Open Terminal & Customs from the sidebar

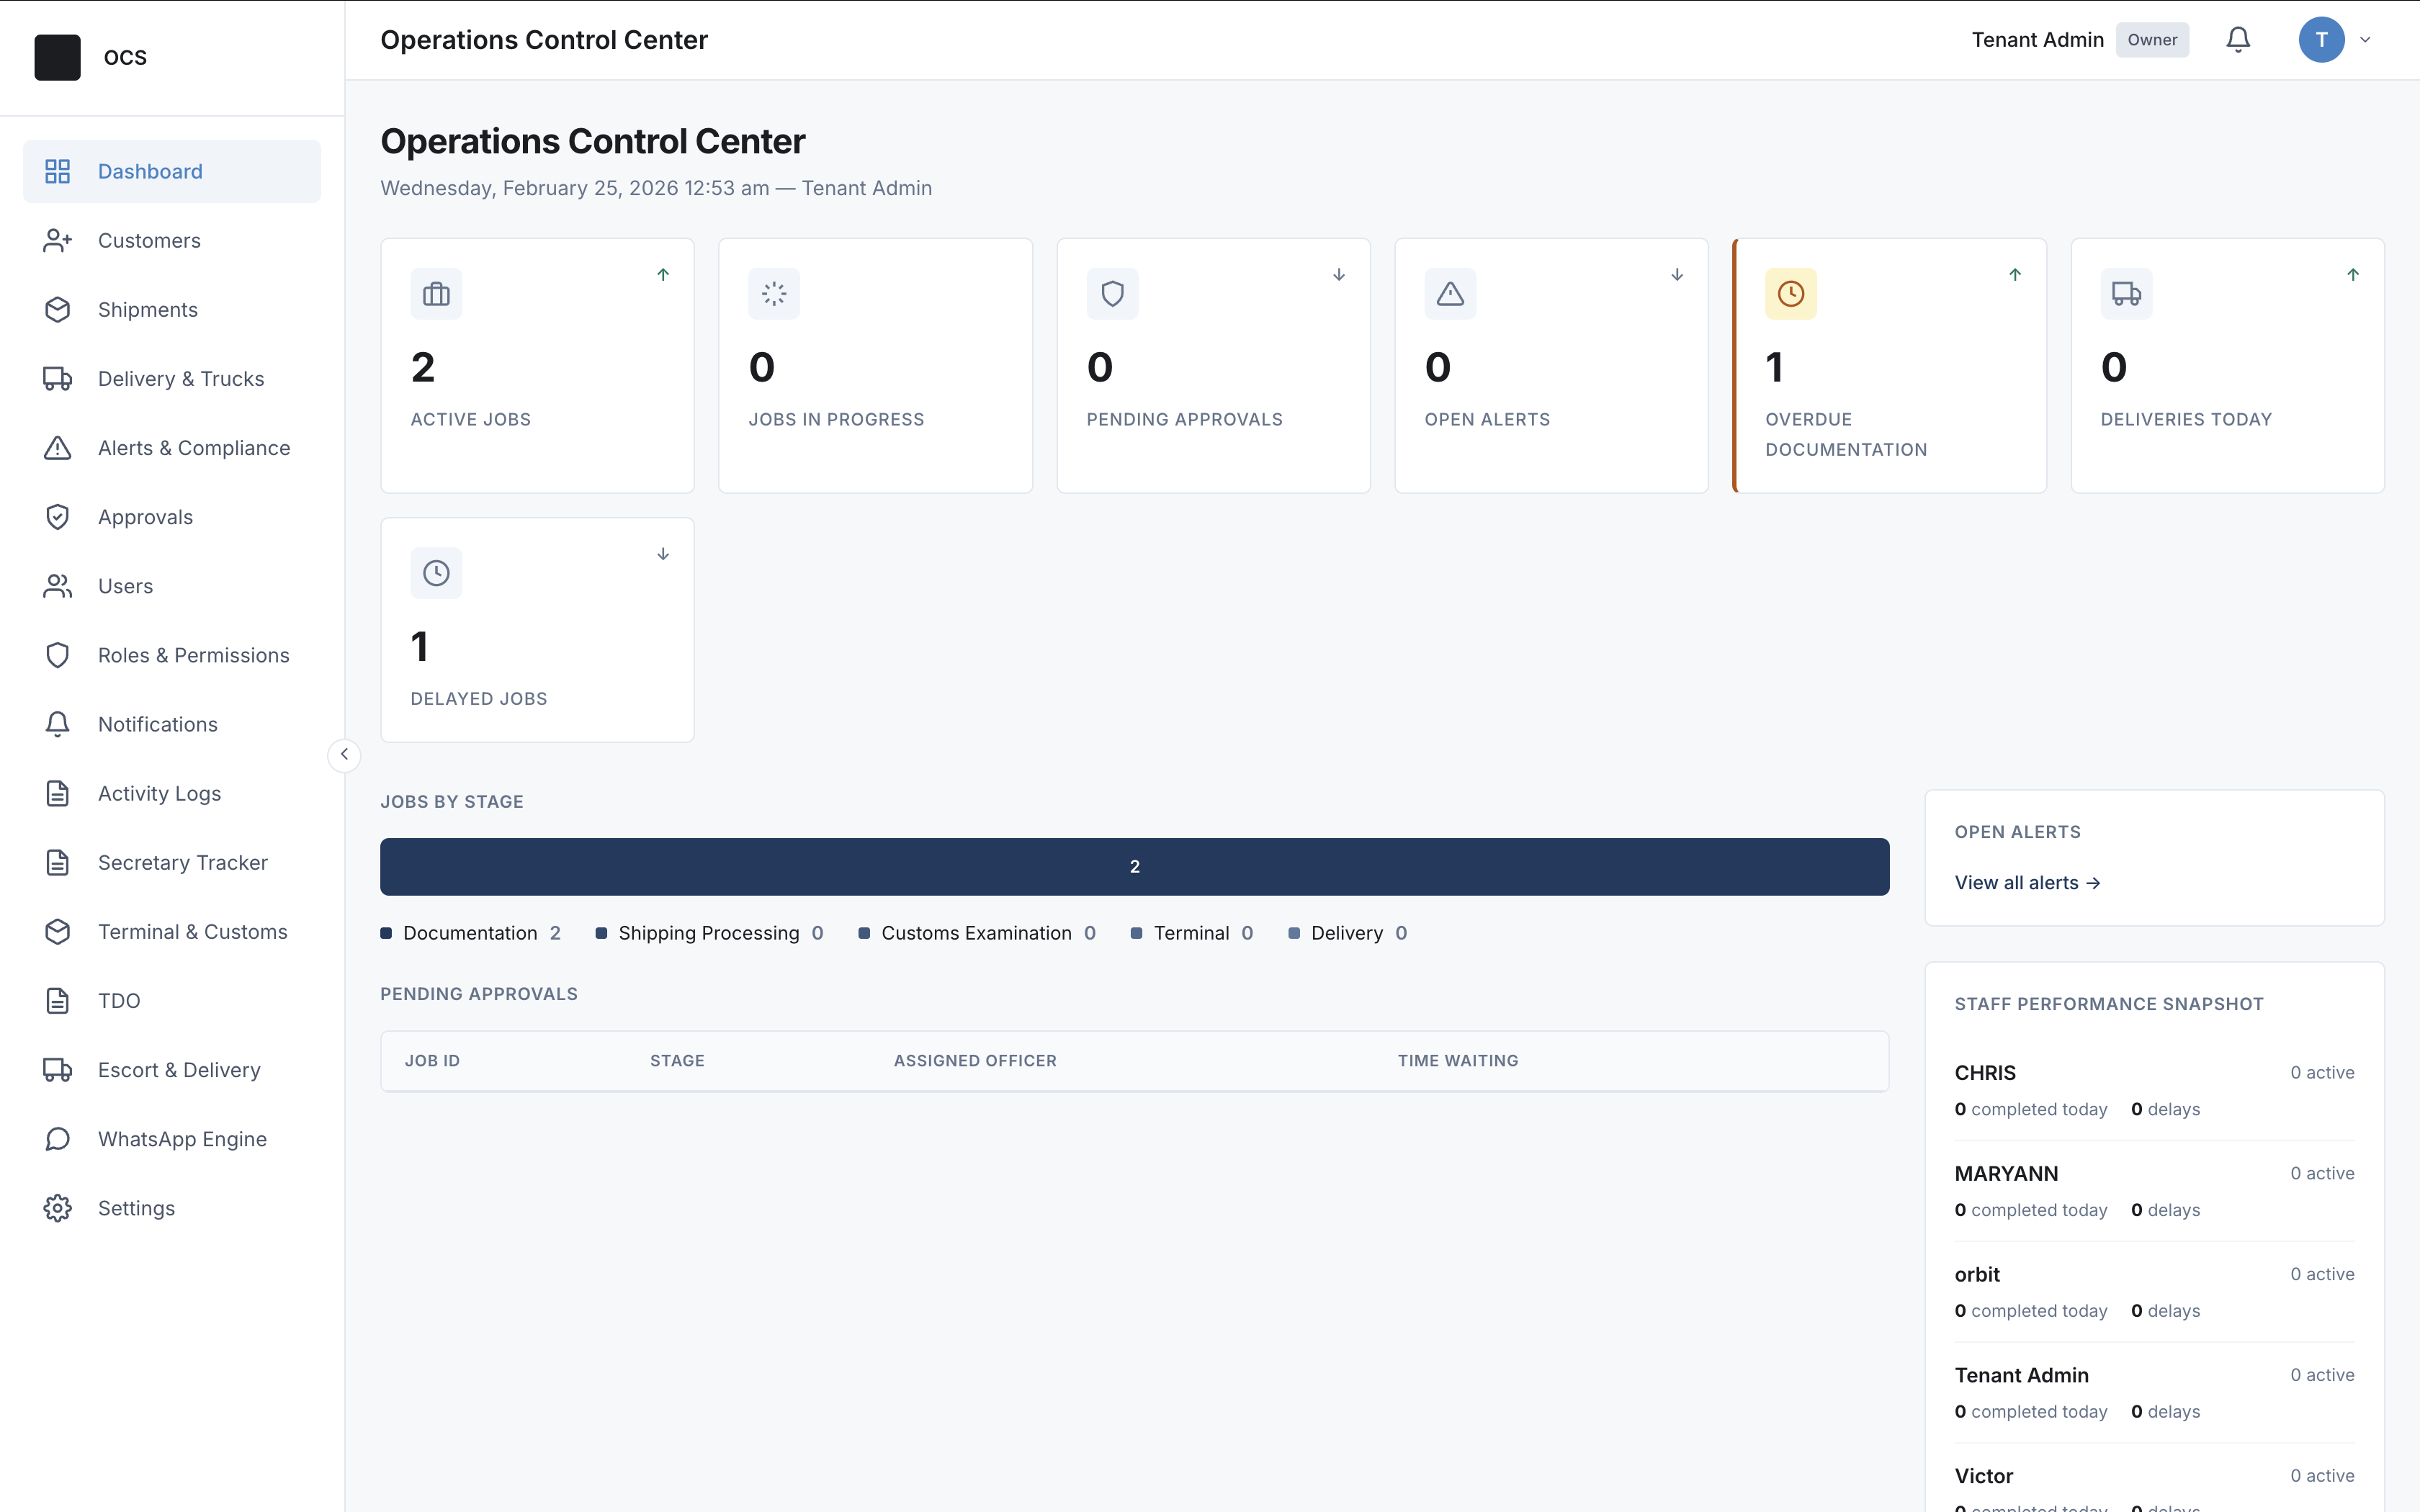click(x=192, y=931)
